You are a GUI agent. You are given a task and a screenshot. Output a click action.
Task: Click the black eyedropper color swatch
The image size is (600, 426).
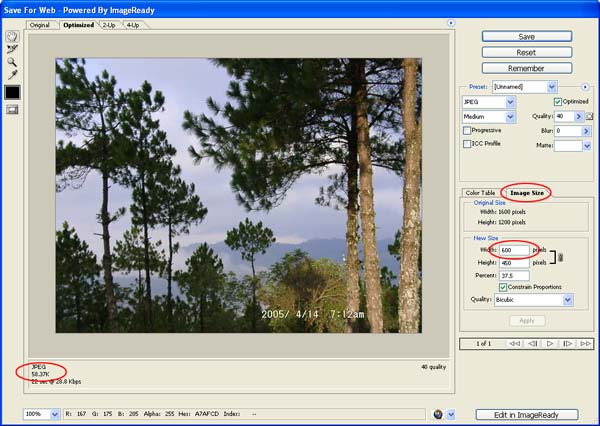point(12,92)
